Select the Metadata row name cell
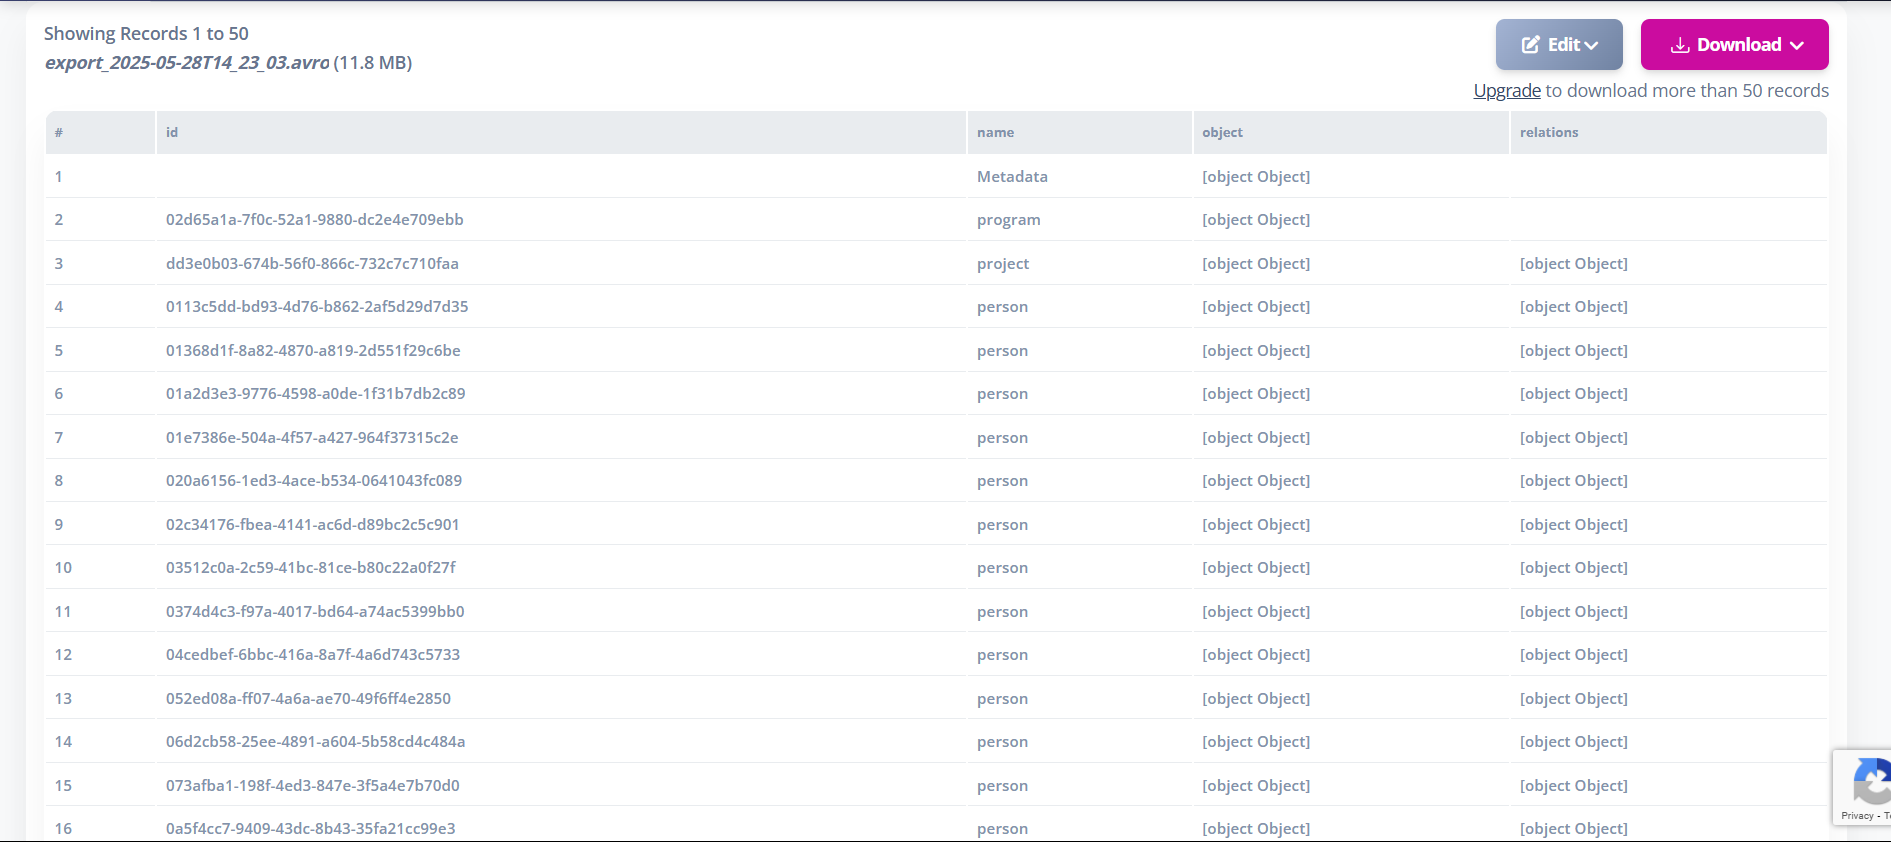 click(1012, 177)
